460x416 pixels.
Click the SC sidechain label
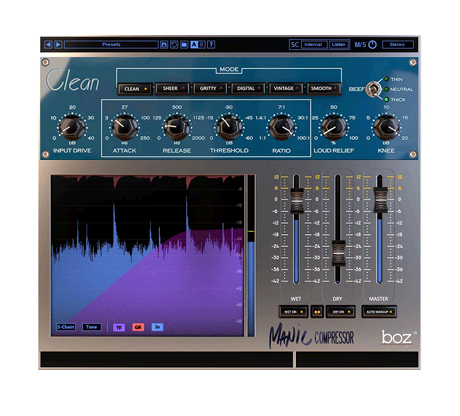tap(295, 44)
